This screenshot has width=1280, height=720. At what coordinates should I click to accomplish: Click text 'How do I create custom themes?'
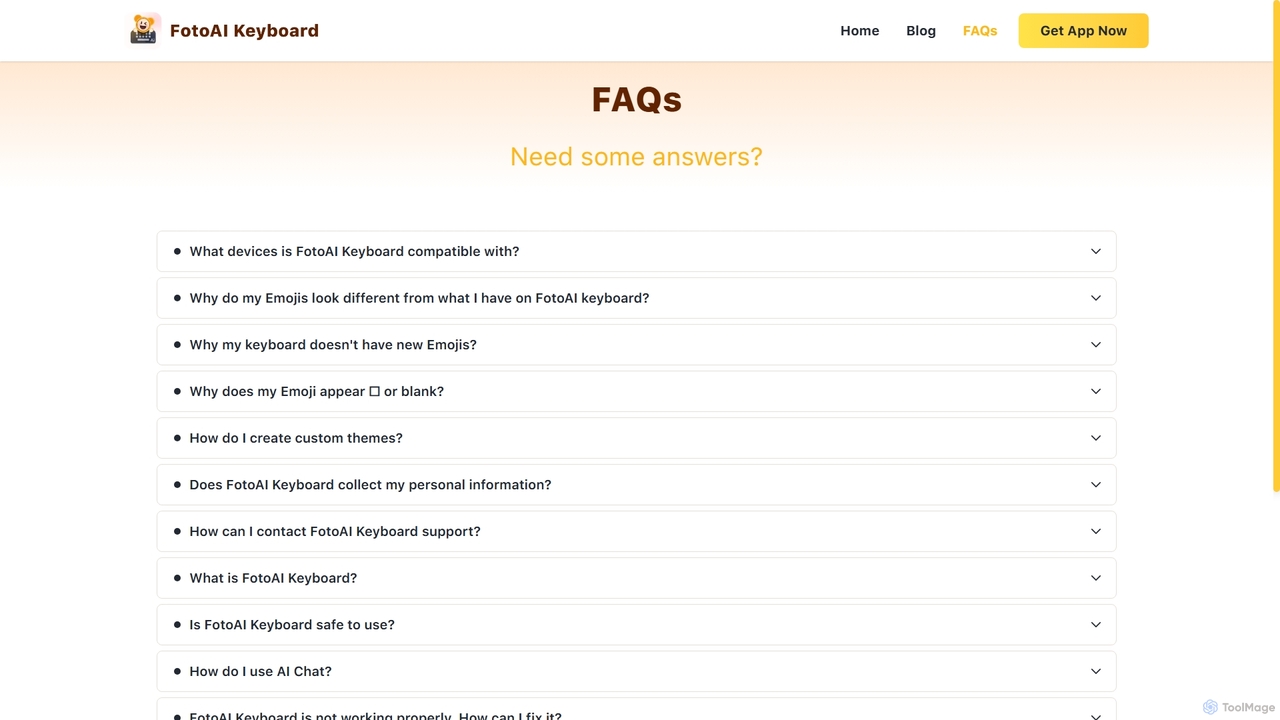[x=296, y=438]
